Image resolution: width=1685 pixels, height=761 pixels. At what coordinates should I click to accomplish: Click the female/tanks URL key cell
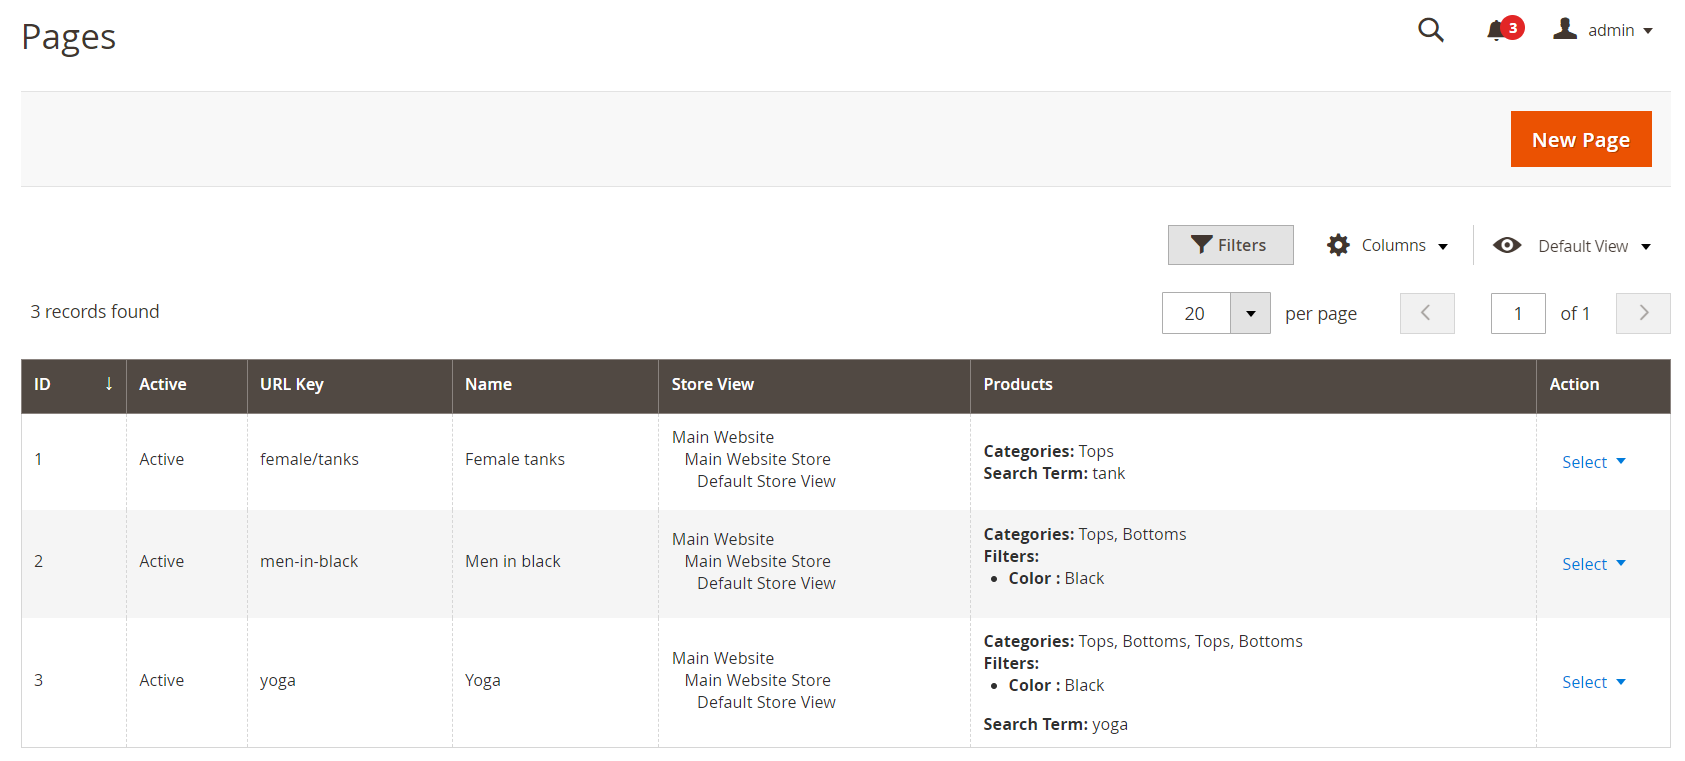(309, 459)
